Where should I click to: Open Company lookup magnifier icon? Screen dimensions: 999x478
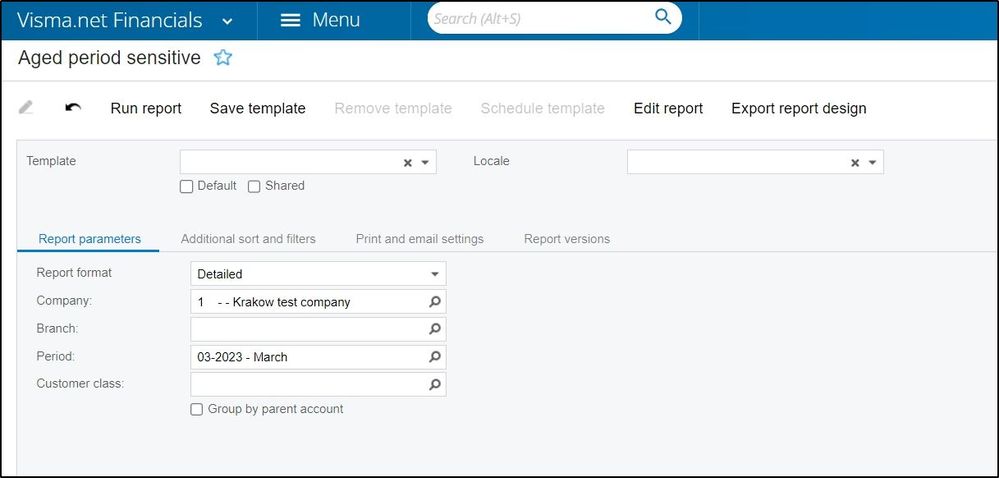point(435,302)
